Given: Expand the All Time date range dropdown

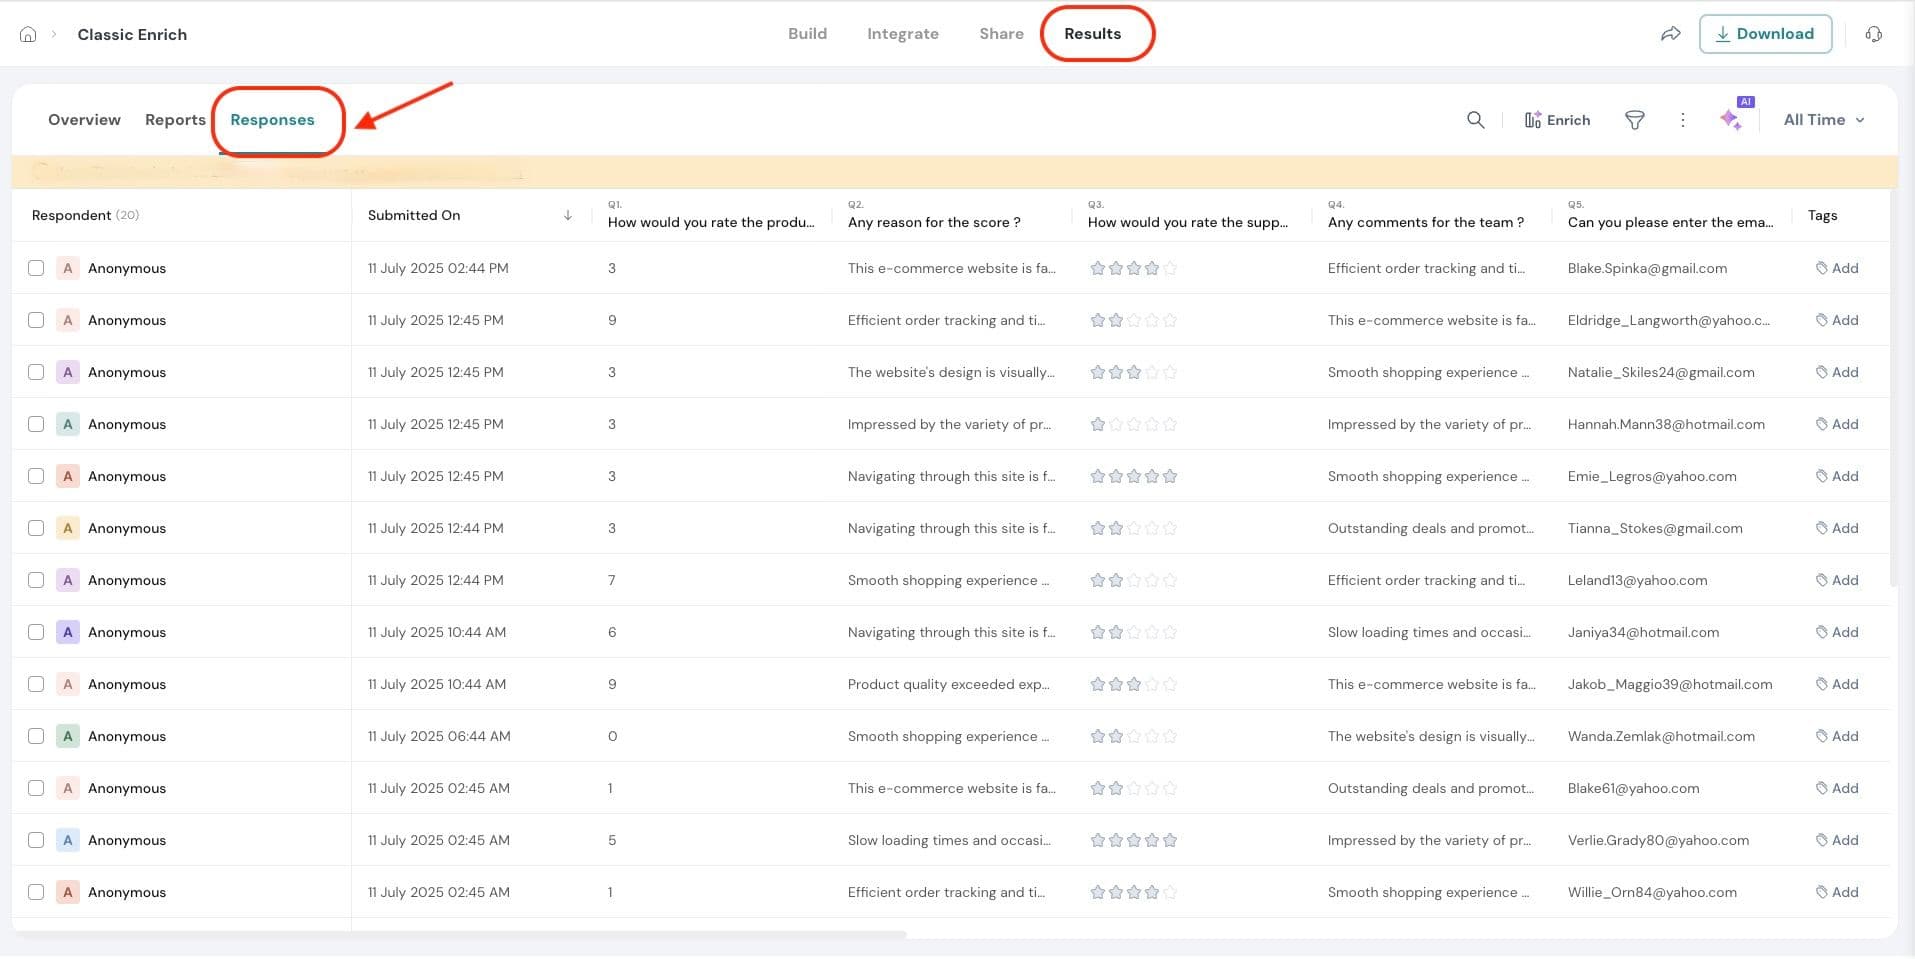Looking at the screenshot, I should (1824, 120).
